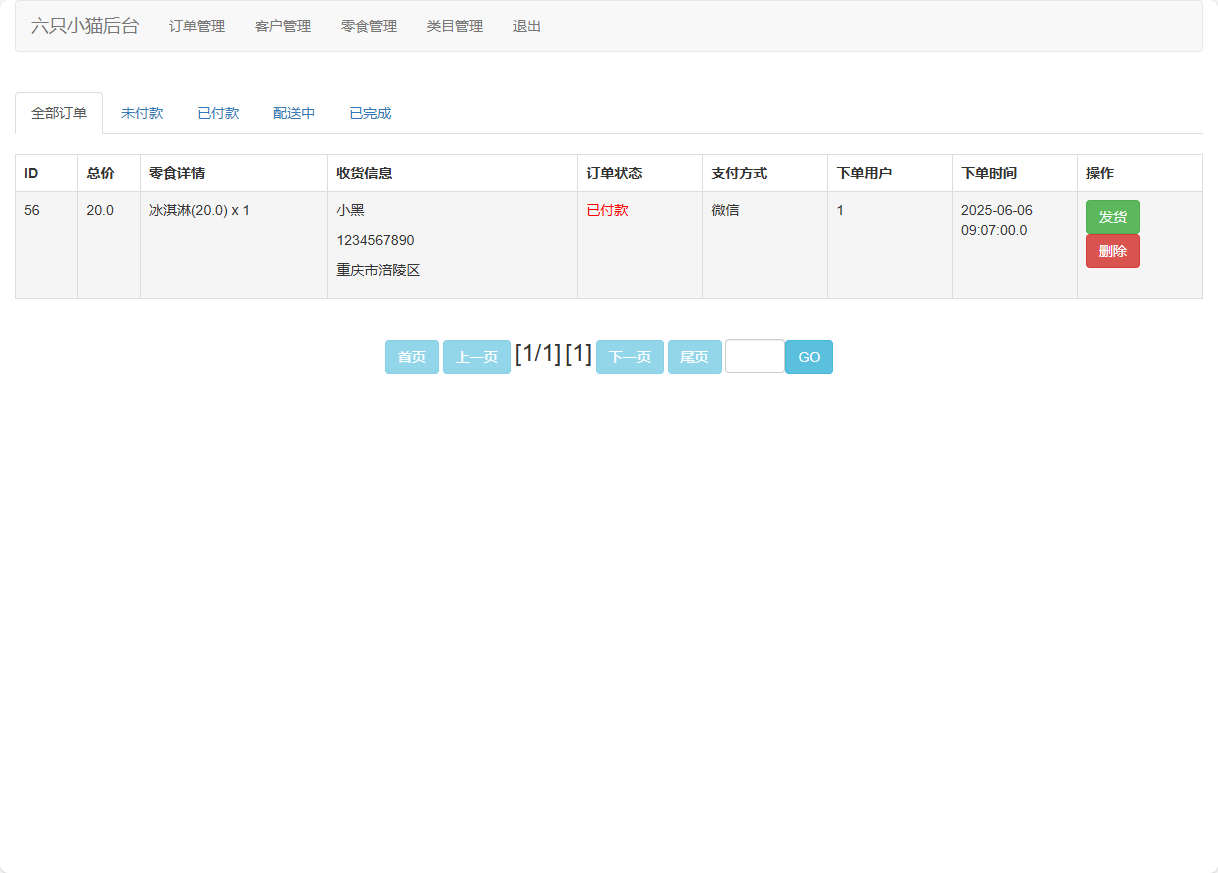
Task: Open 类目管理 category management
Action: 453,27
